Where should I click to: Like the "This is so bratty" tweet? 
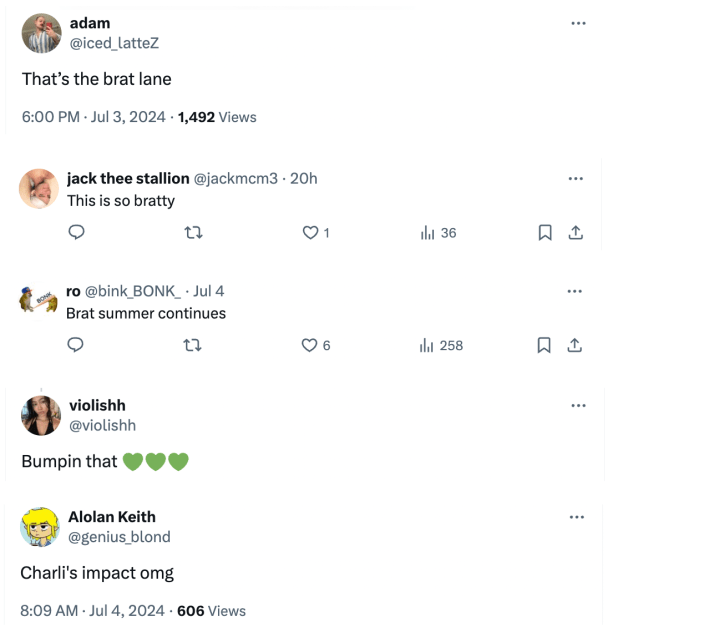tap(310, 233)
